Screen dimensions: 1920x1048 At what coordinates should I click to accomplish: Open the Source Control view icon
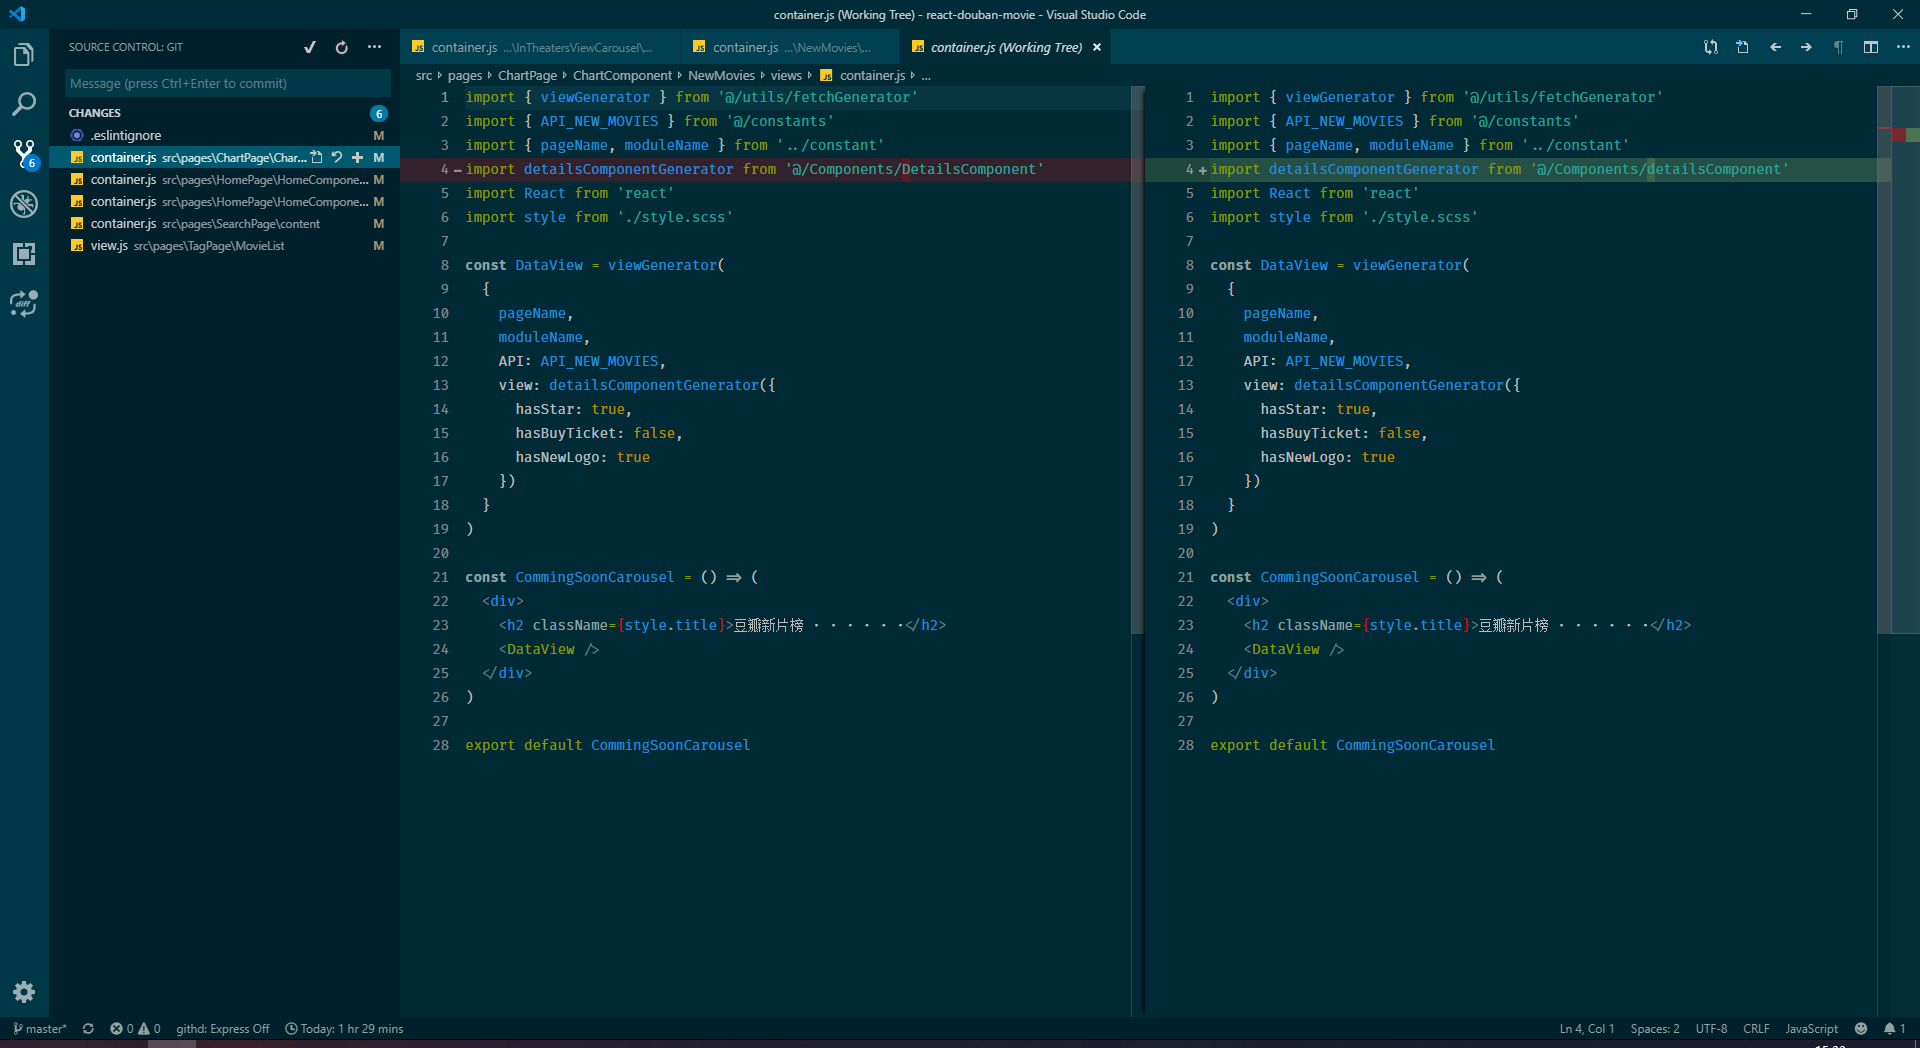click(x=24, y=154)
